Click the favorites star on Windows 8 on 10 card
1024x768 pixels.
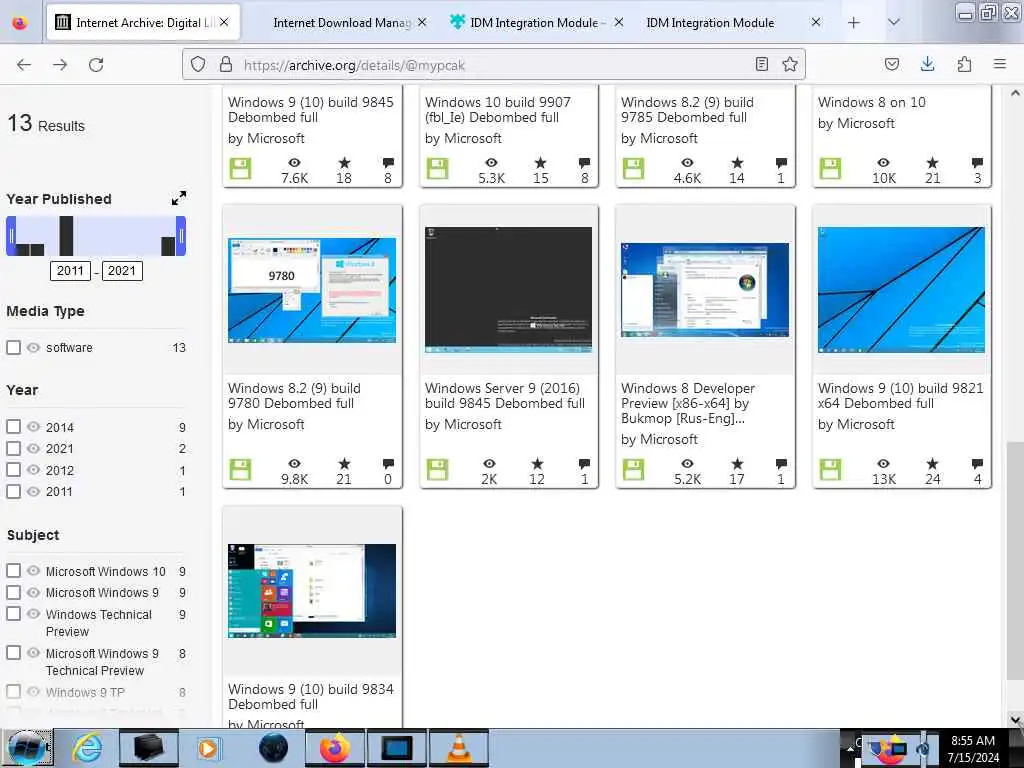(933, 163)
